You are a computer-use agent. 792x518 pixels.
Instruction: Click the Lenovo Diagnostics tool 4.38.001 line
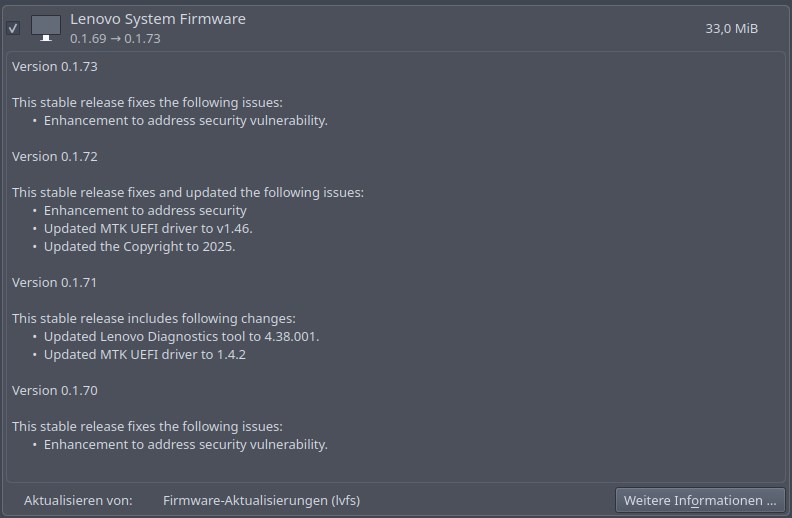tap(181, 336)
